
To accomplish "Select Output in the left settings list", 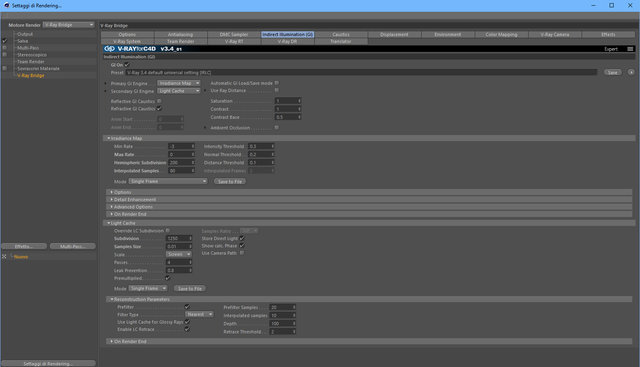I will point(25,34).
